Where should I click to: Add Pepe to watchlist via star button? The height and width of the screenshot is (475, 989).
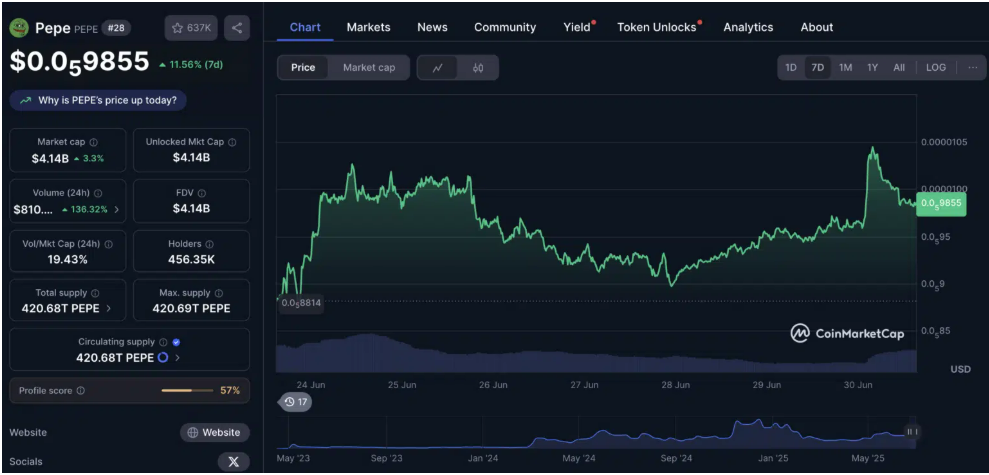coord(191,28)
